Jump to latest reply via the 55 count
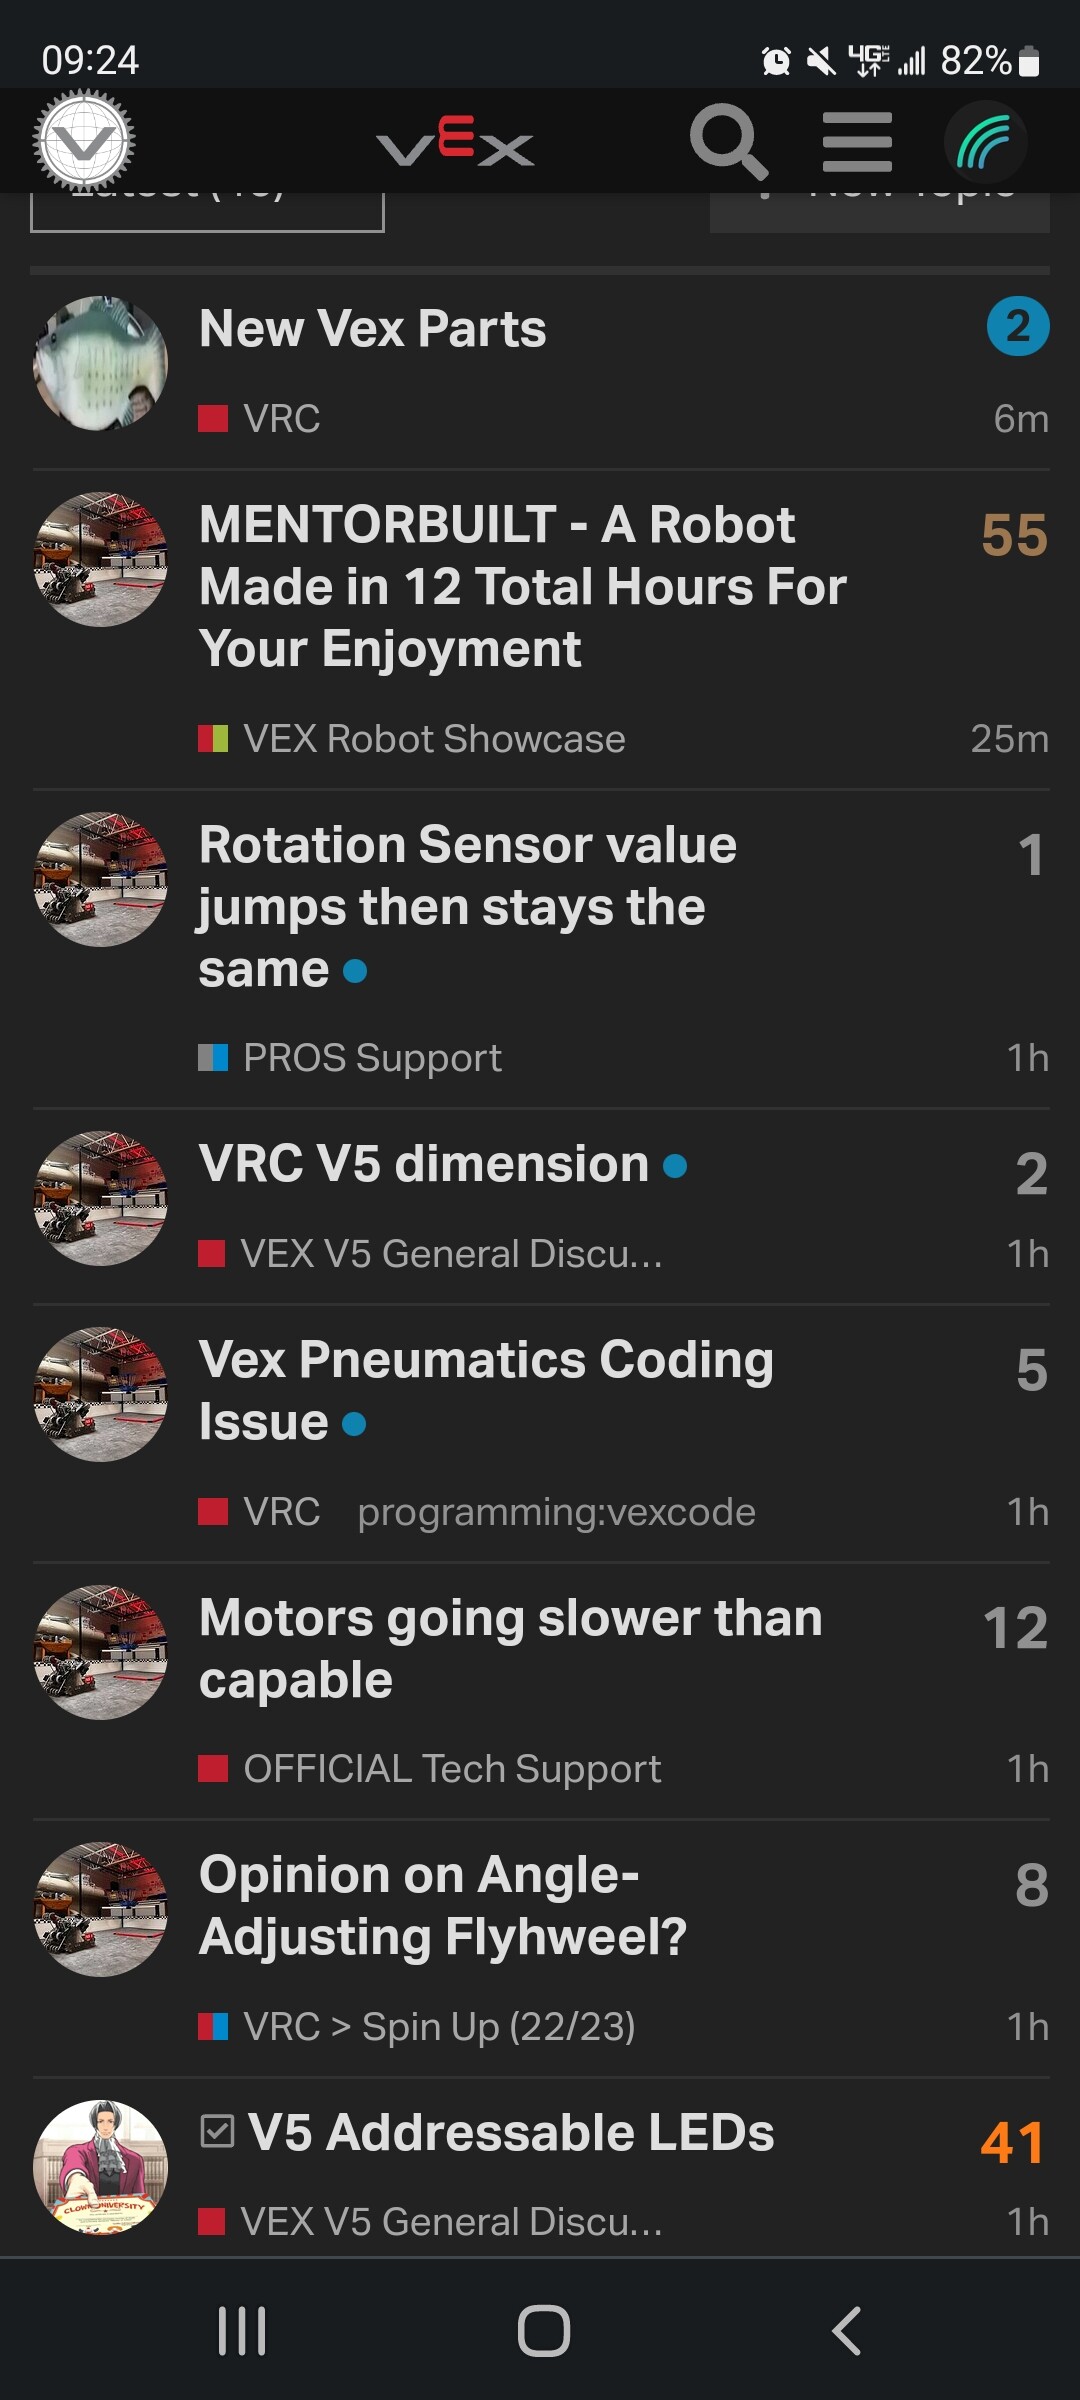Screen dimensions: 1080x2400 1014,534
